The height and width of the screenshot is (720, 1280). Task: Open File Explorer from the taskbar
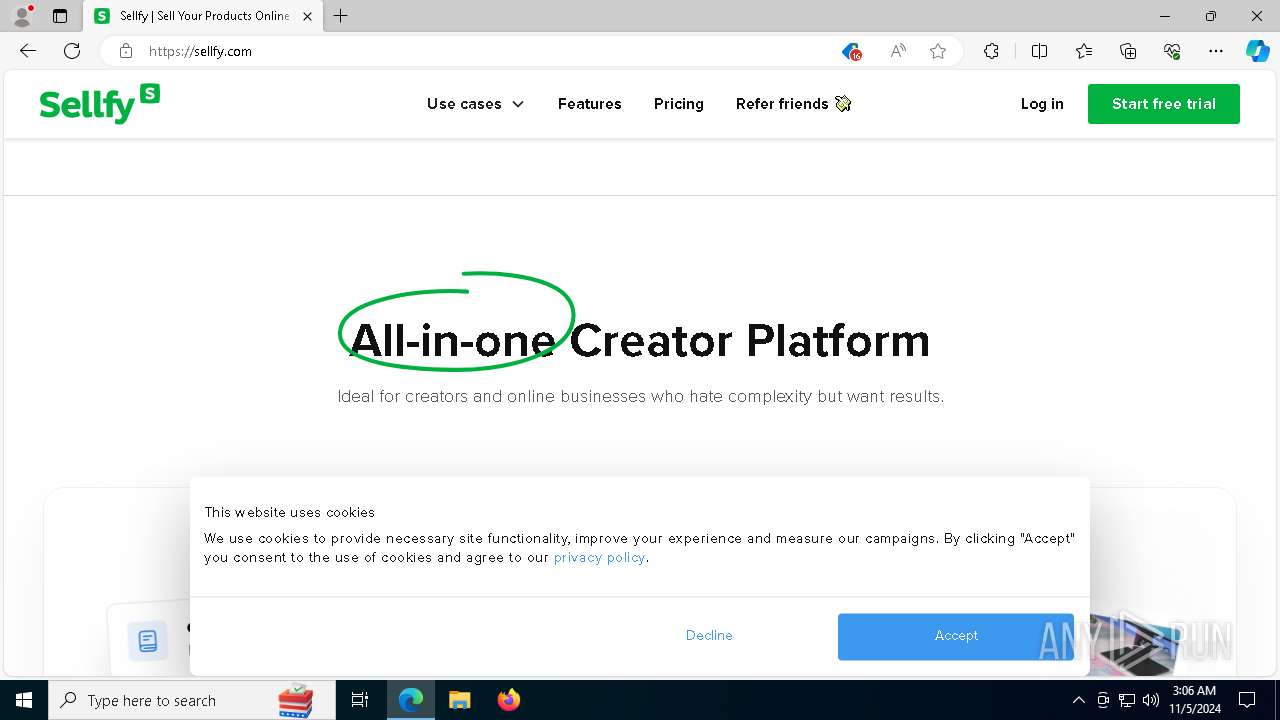tap(460, 700)
